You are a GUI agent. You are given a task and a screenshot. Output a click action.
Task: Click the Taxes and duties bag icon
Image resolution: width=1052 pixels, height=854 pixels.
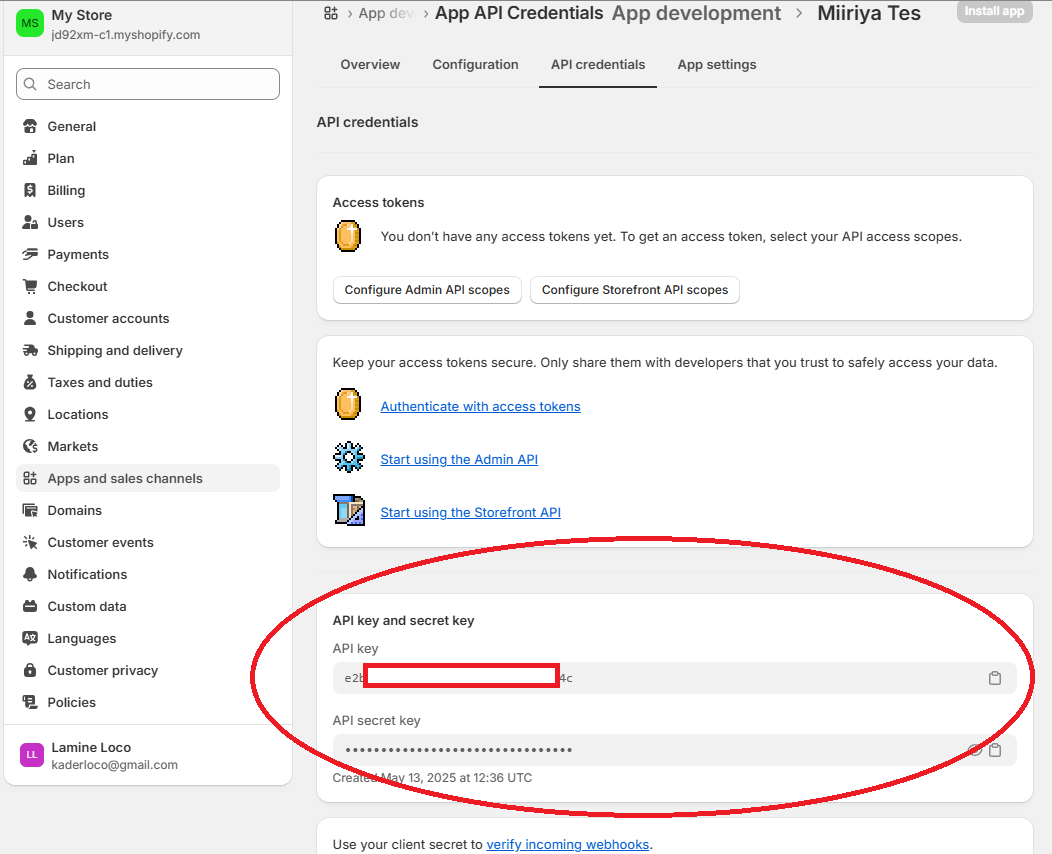(30, 382)
